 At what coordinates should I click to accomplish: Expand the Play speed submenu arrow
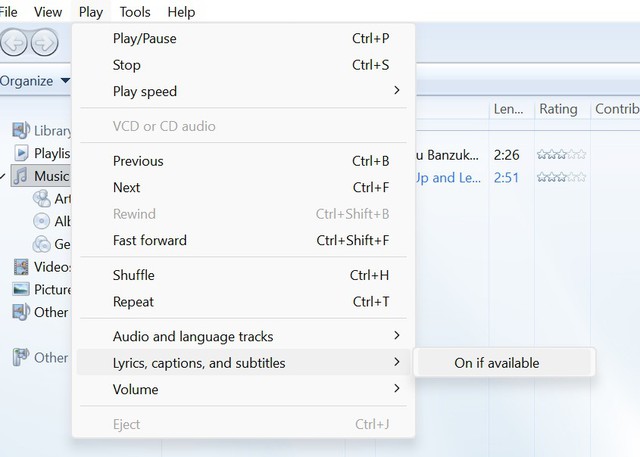point(397,91)
